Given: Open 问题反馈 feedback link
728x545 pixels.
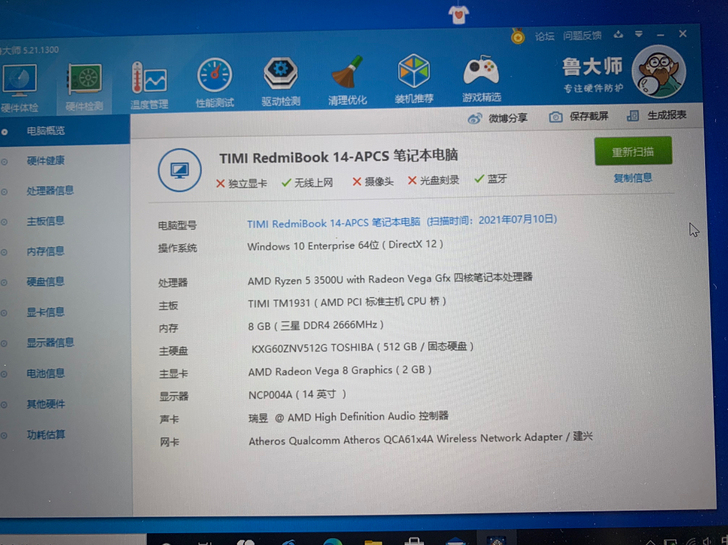Looking at the screenshot, I should tap(582, 35).
